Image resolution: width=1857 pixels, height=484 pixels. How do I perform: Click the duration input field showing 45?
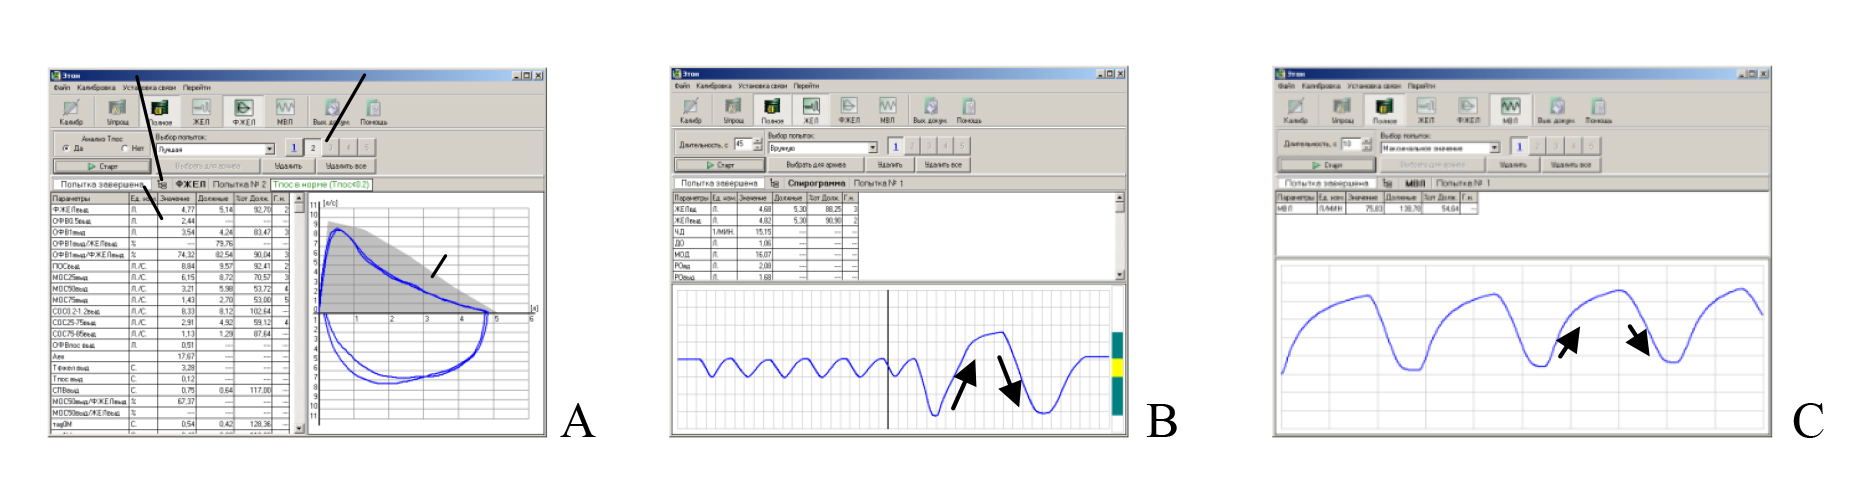click(742, 145)
